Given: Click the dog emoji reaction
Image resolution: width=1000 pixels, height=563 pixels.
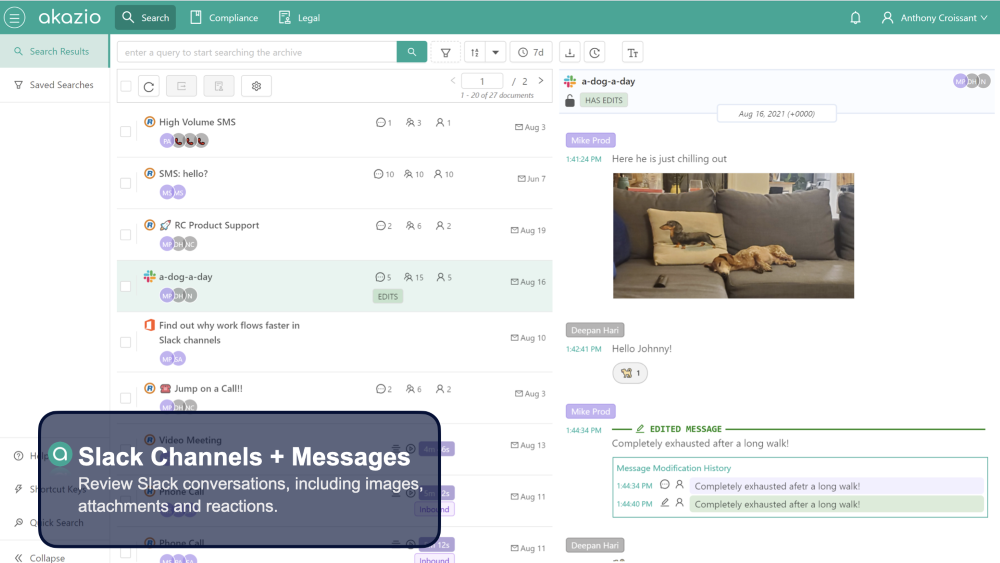Looking at the screenshot, I should (x=630, y=373).
